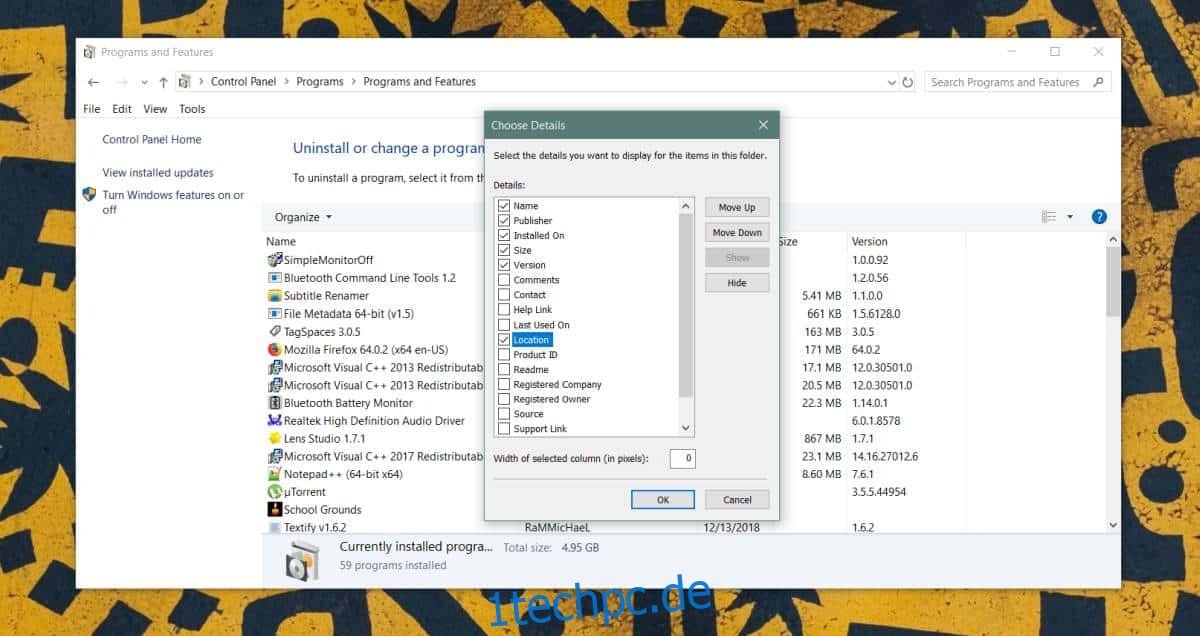The image size is (1200, 636).
Task: Open the Edit menu
Action: [122, 109]
